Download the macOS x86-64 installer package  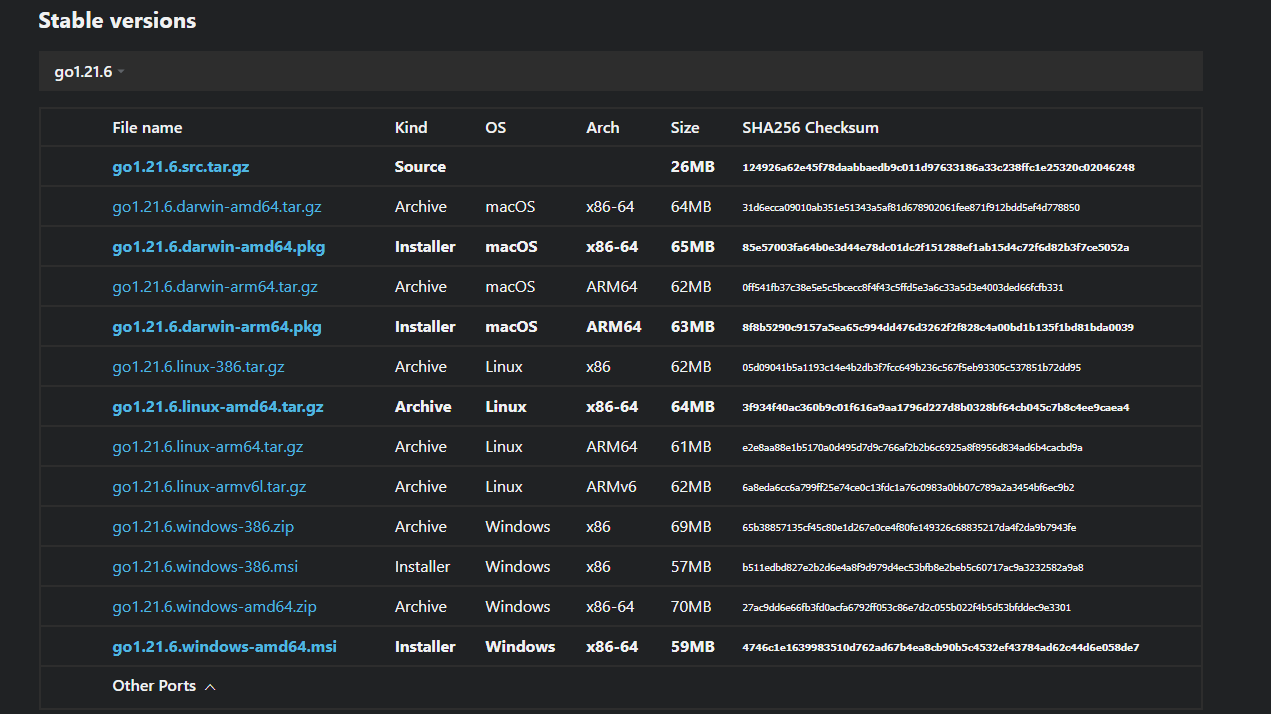pyautogui.click(x=218, y=246)
